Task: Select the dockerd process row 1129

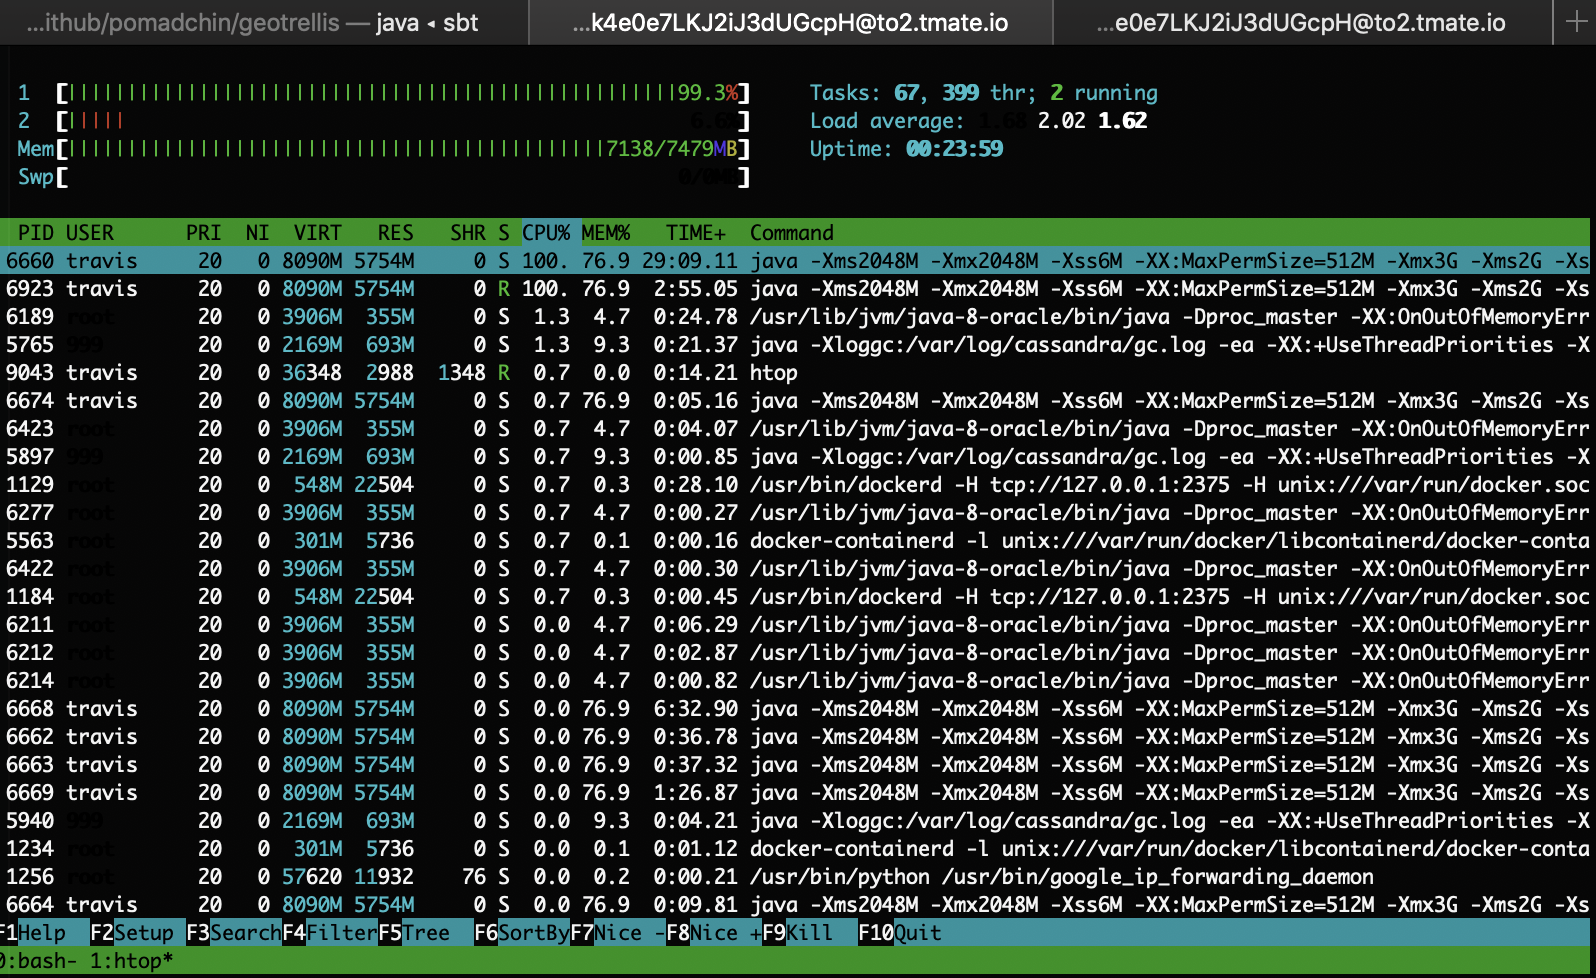Action: pyautogui.click(x=798, y=485)
